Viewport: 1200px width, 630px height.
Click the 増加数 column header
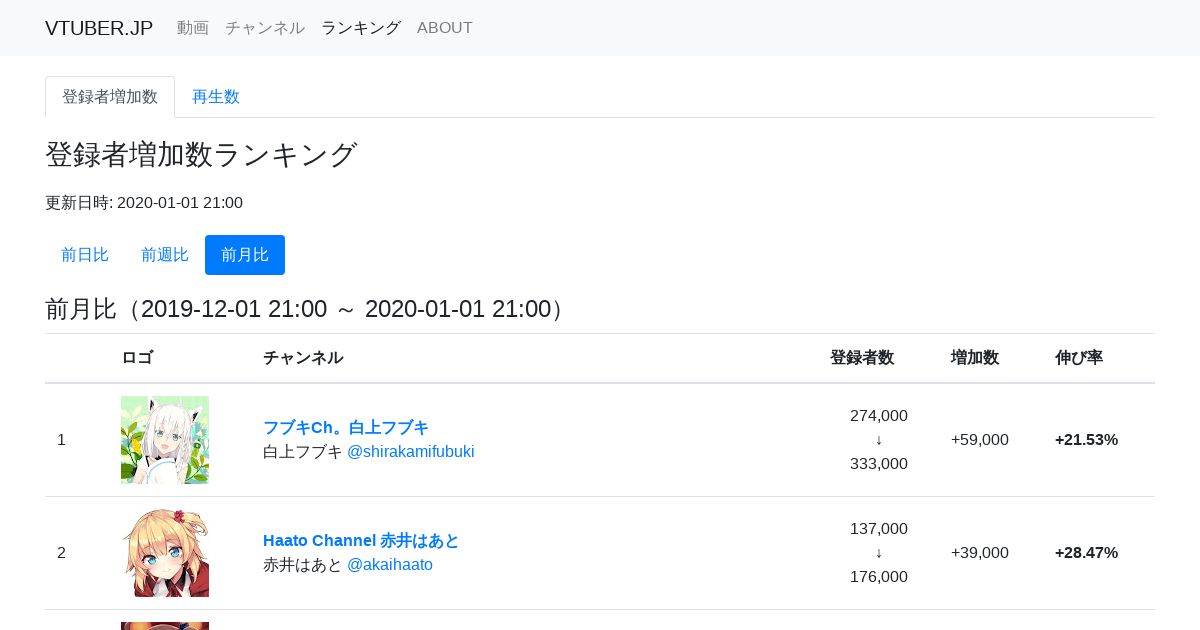click(x=975, y=358)
